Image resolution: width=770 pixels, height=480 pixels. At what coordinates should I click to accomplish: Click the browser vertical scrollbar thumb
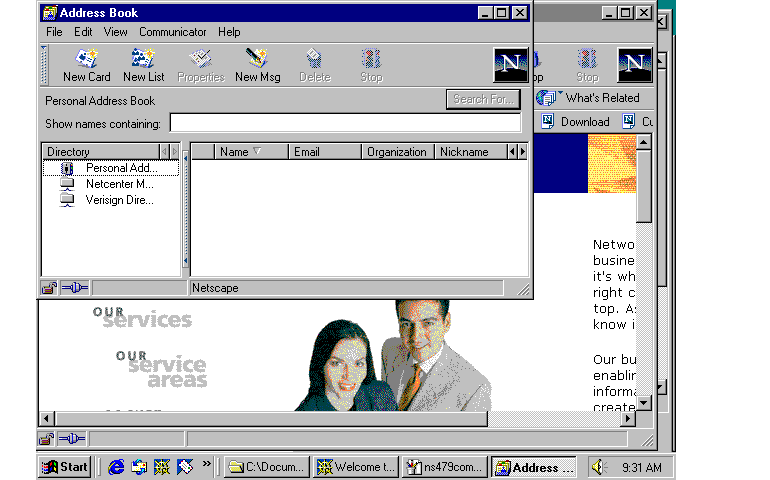644,187
